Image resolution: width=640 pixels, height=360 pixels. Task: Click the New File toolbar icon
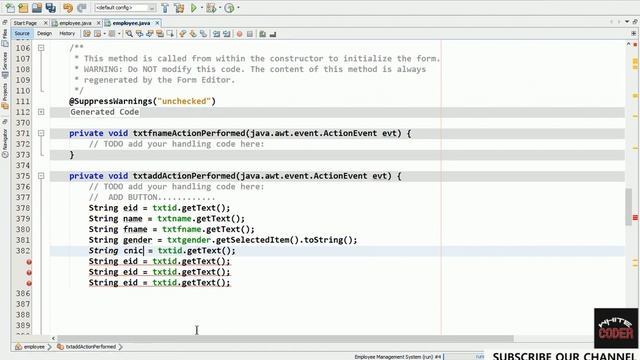(10, 8)
